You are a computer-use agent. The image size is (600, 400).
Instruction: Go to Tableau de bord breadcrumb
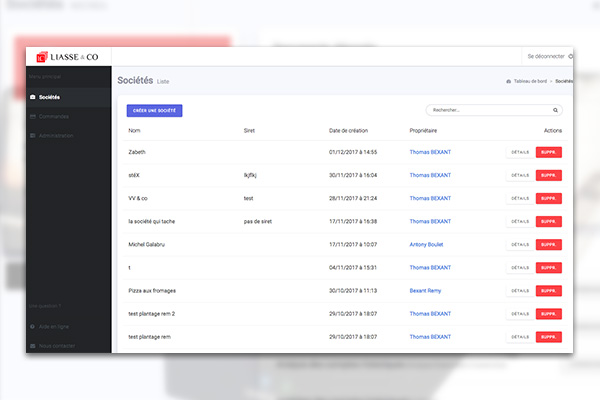point(530,81)
